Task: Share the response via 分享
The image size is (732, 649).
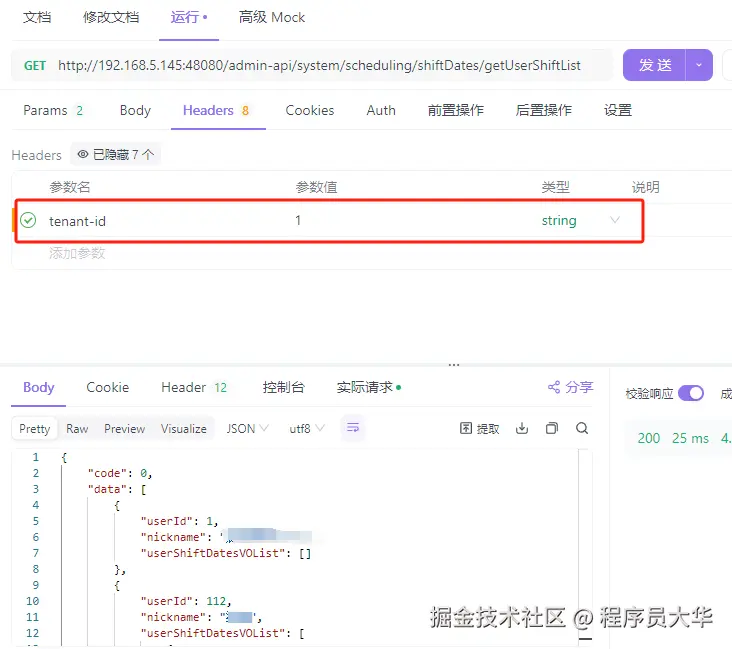Action: coord(570,387)
